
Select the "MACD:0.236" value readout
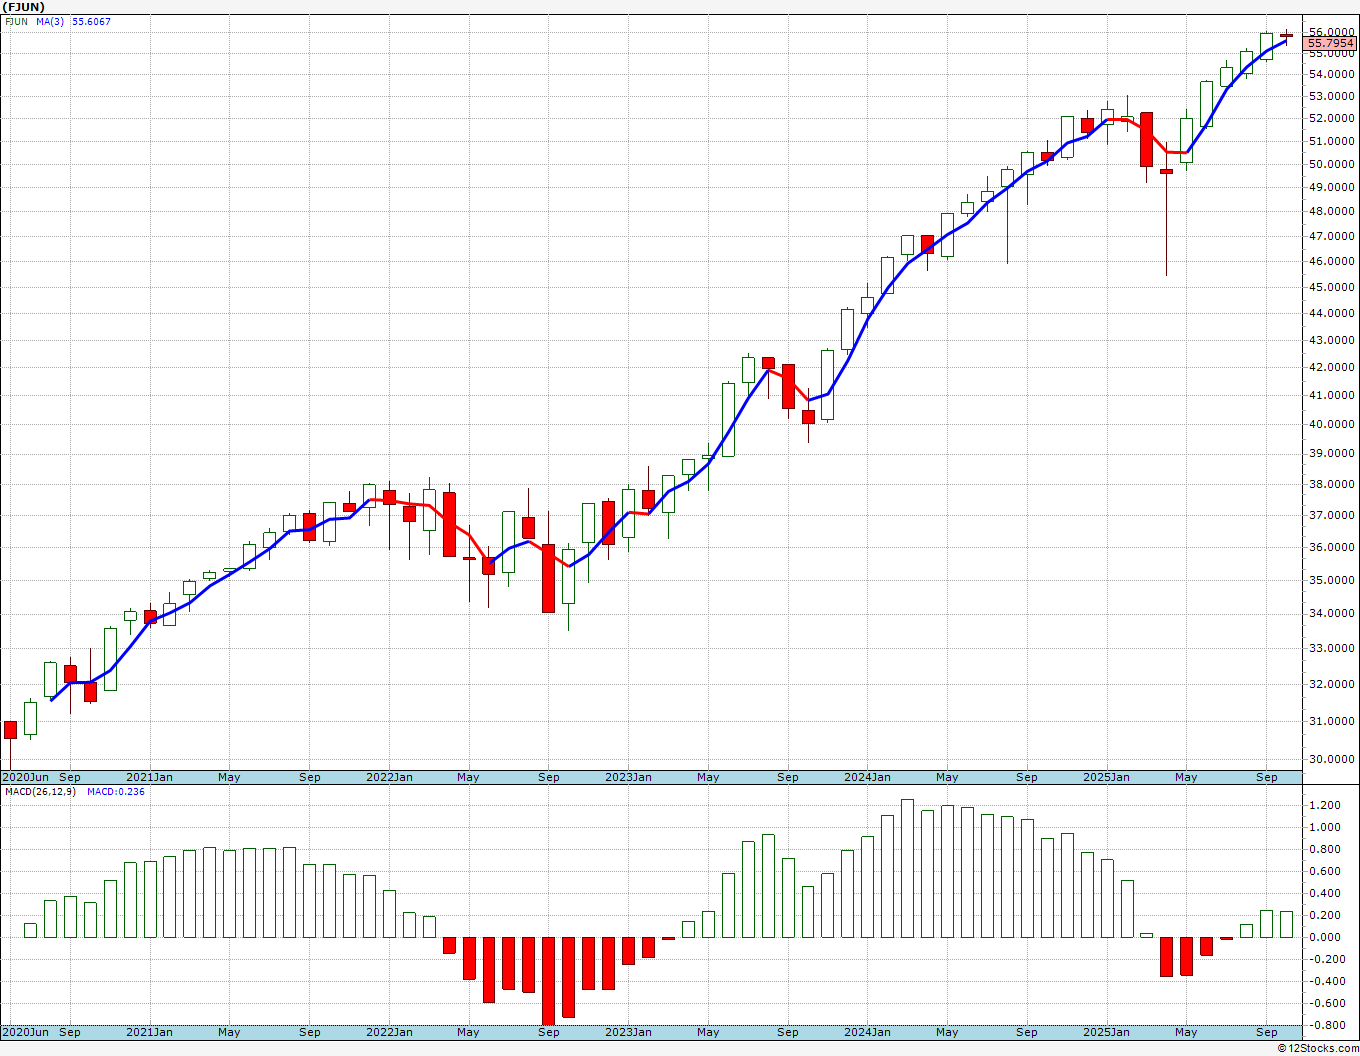[x=116, y=791]
